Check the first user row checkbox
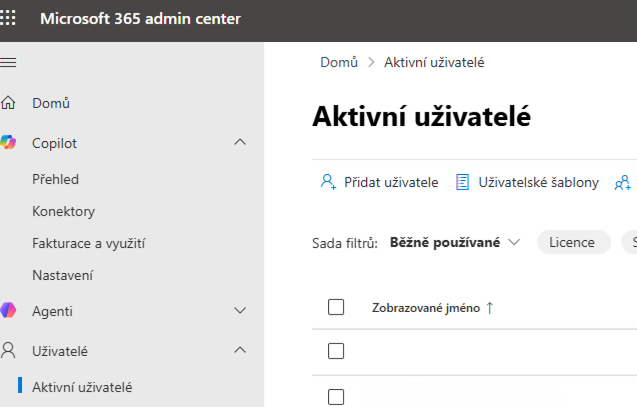 336,351
